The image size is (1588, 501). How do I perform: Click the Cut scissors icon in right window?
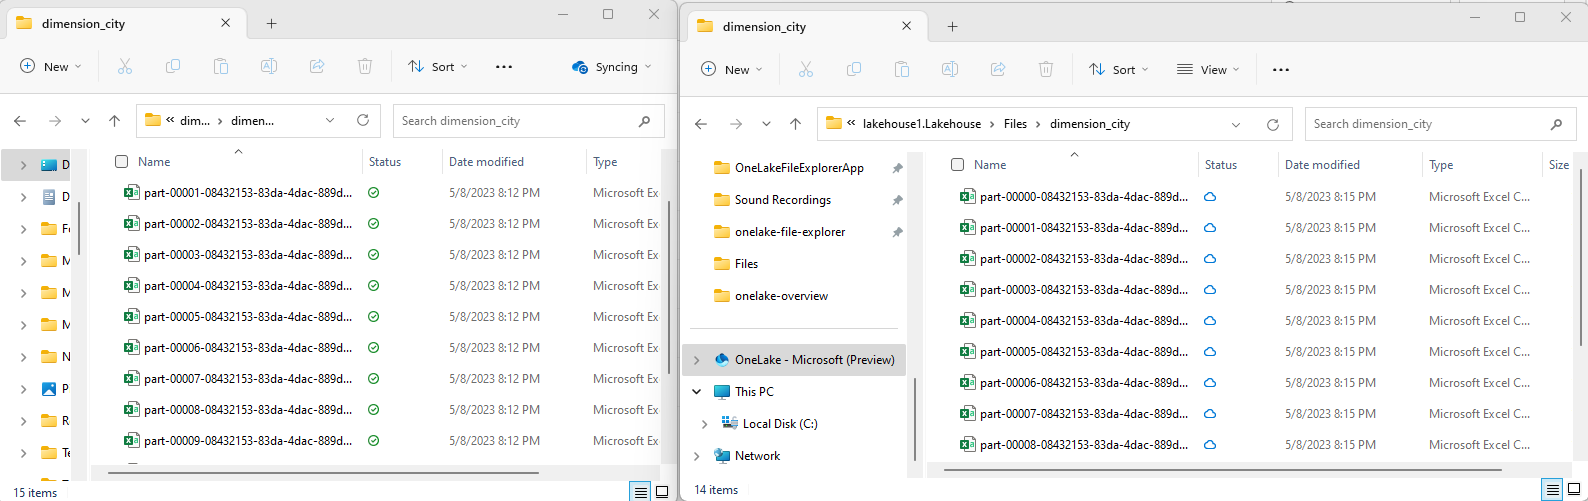[x=806, y=69]
